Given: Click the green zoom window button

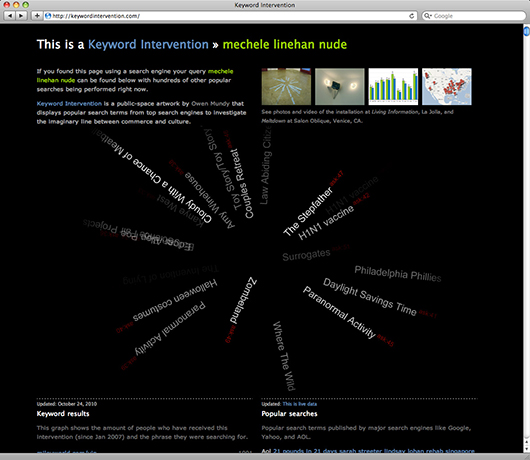Looking at the screenshot, I should [25, 5].
